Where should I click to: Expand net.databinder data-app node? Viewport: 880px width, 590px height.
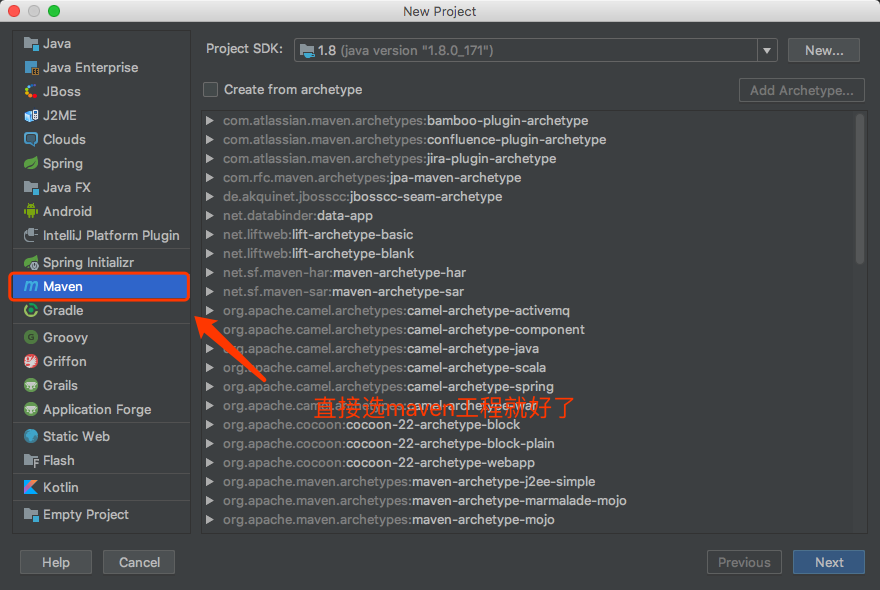click(209, 216)
